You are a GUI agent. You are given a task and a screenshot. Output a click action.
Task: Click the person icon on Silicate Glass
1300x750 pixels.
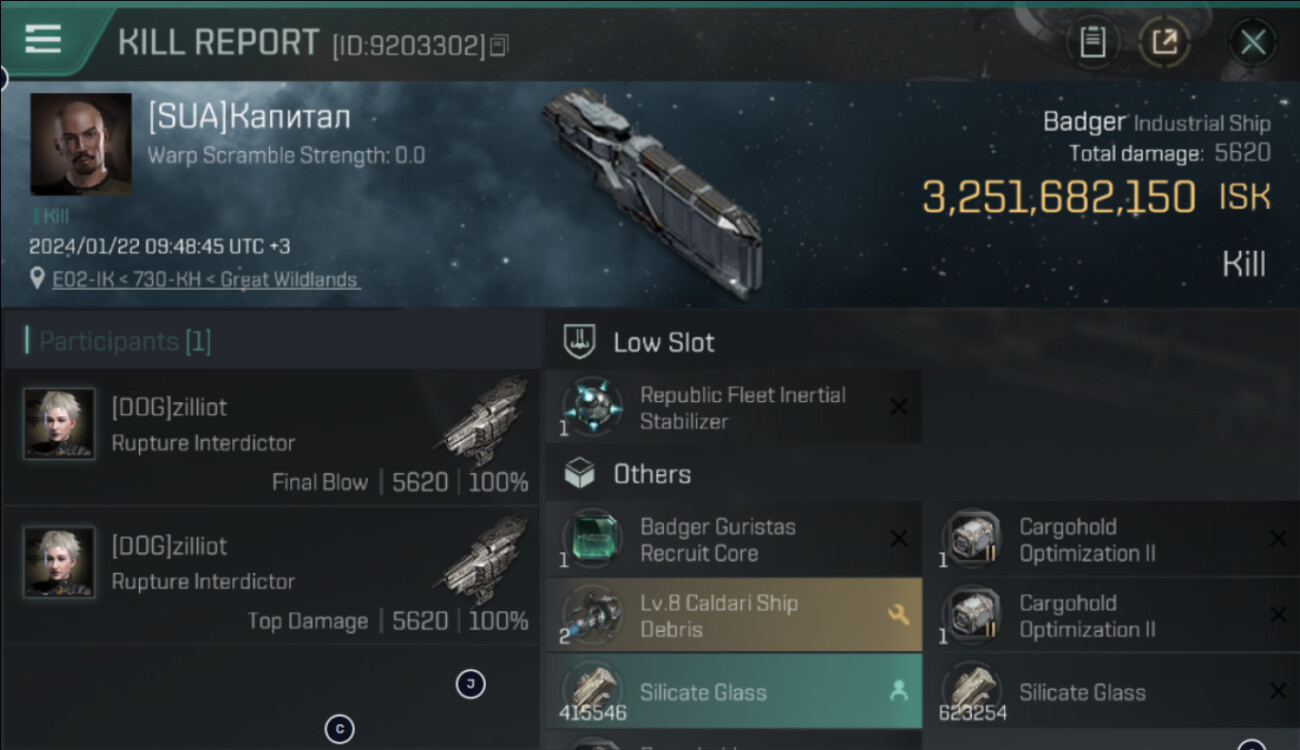tap(898, 691)
